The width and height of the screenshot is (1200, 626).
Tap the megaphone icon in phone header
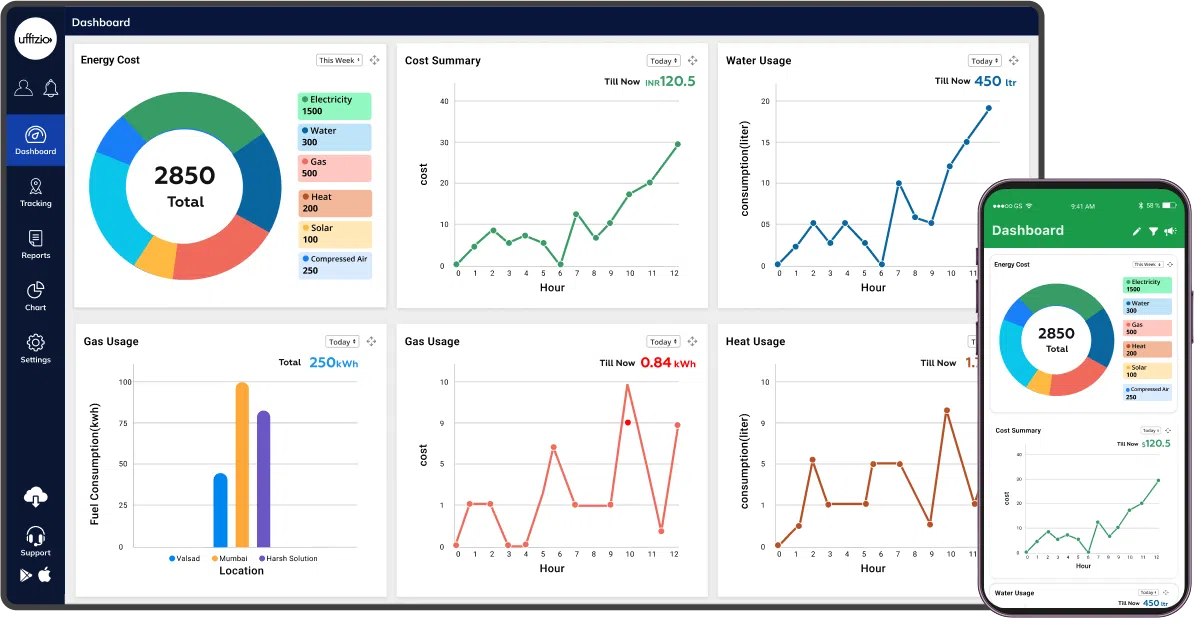tap(1170, 231)
